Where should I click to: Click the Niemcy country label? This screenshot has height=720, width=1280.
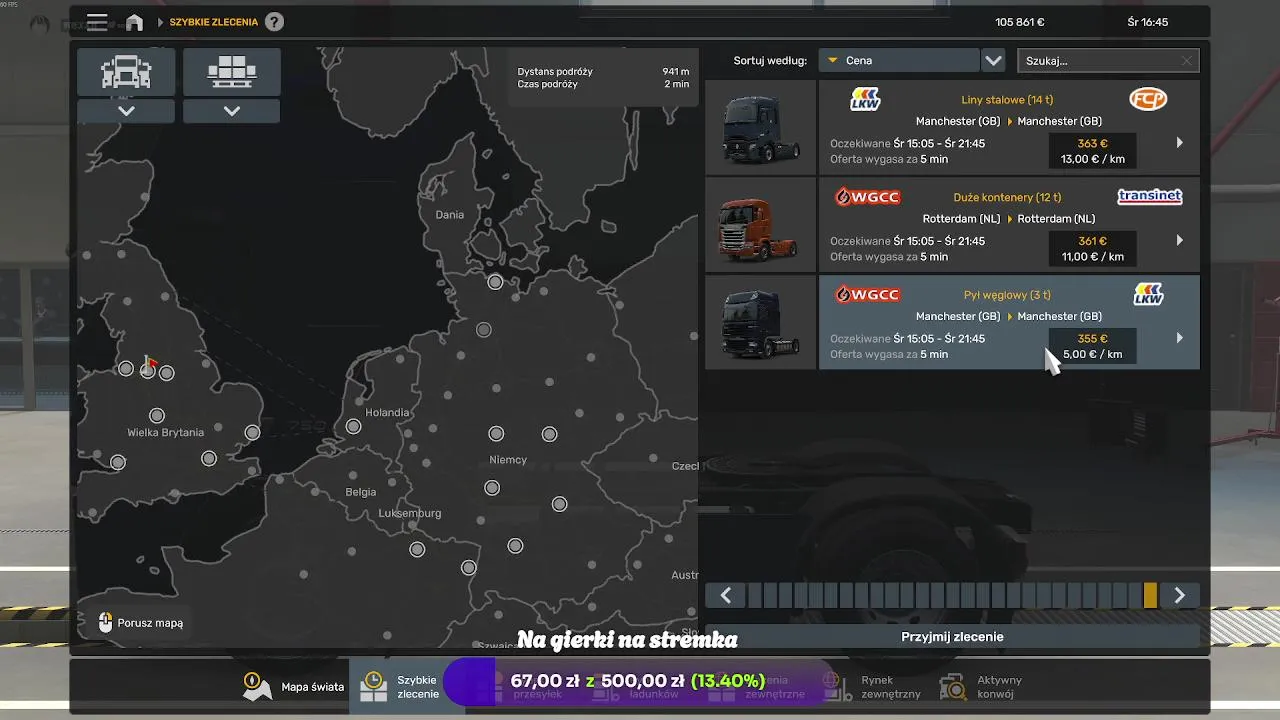(x=508, y=460)
